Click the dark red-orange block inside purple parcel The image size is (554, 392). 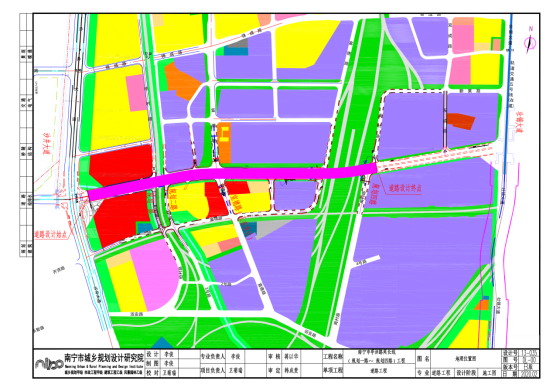pyautogui.click(x=461, y=121)
